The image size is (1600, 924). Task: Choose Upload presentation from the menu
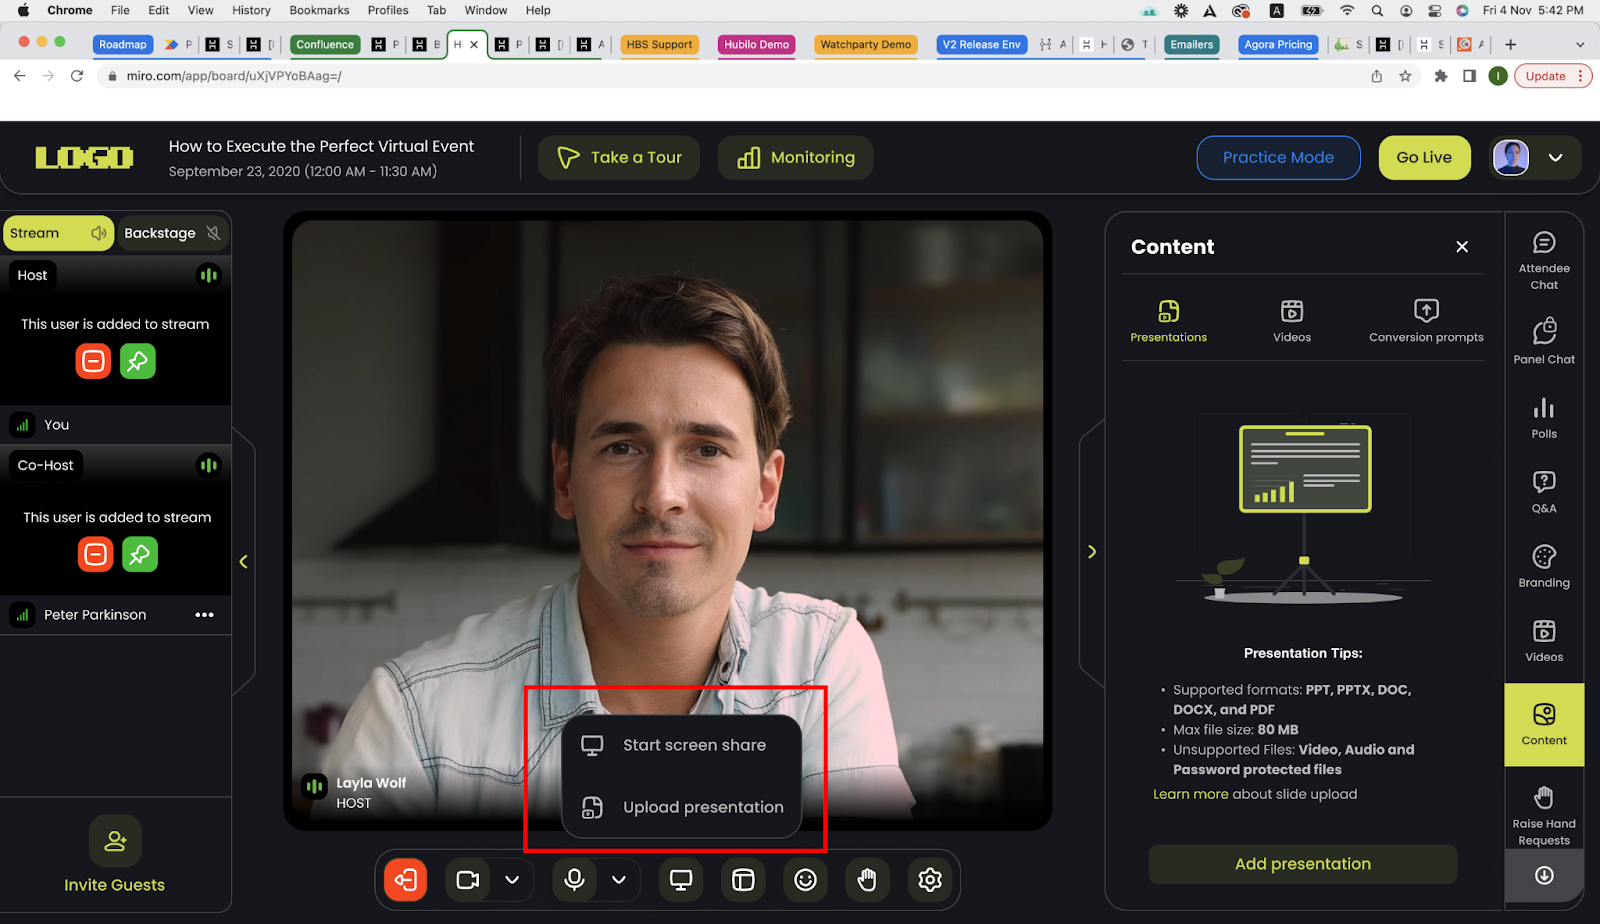702,807
